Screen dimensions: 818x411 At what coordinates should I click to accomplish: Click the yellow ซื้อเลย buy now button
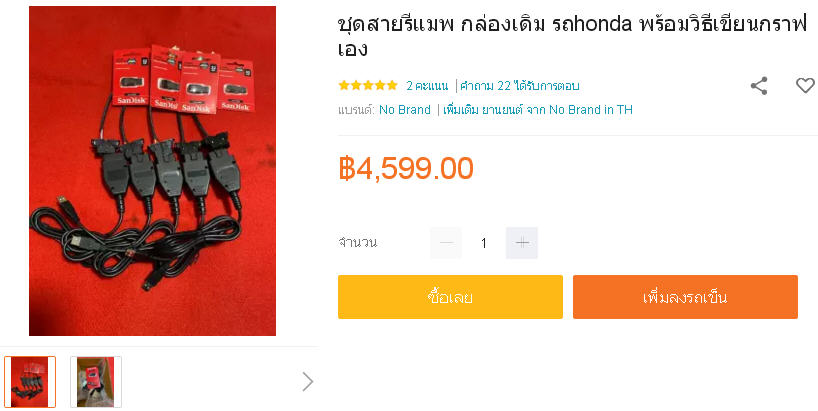(x=450, y=297)
